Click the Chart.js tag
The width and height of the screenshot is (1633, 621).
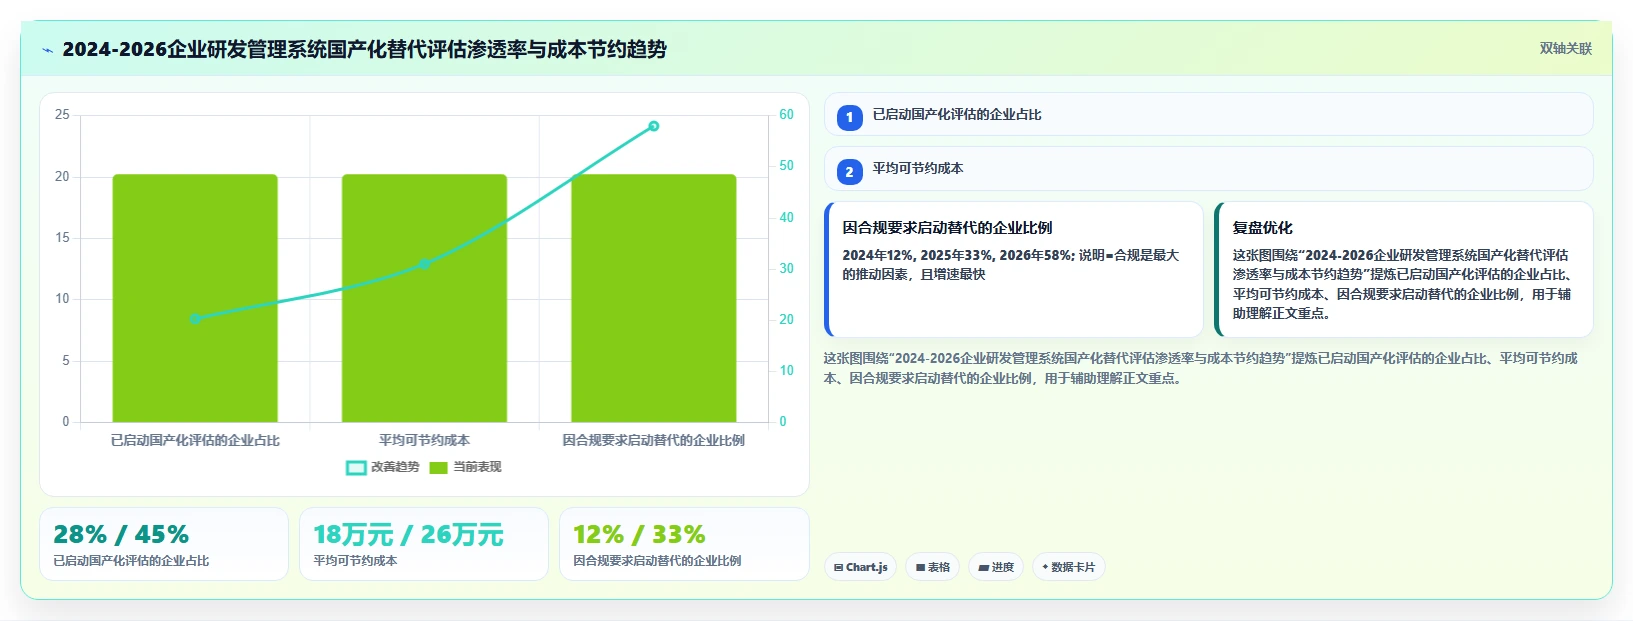pos(860,567)
